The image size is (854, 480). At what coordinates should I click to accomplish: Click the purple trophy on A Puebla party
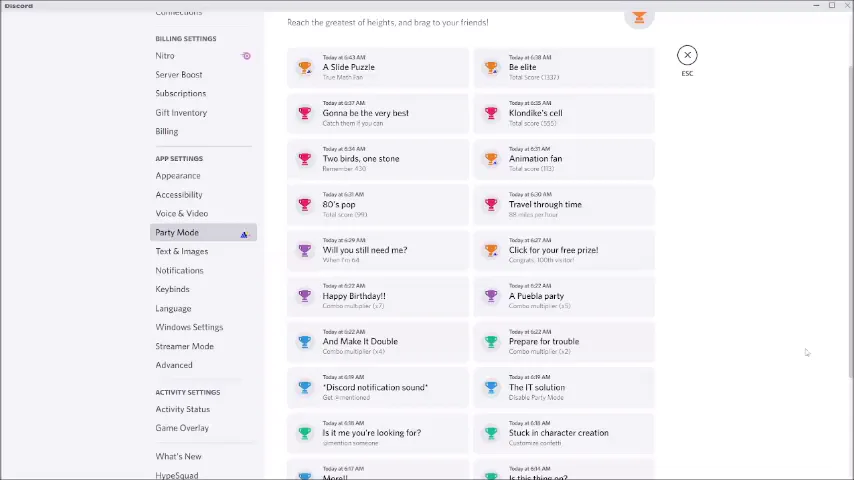pyautogui.click(x=491, y=296)
